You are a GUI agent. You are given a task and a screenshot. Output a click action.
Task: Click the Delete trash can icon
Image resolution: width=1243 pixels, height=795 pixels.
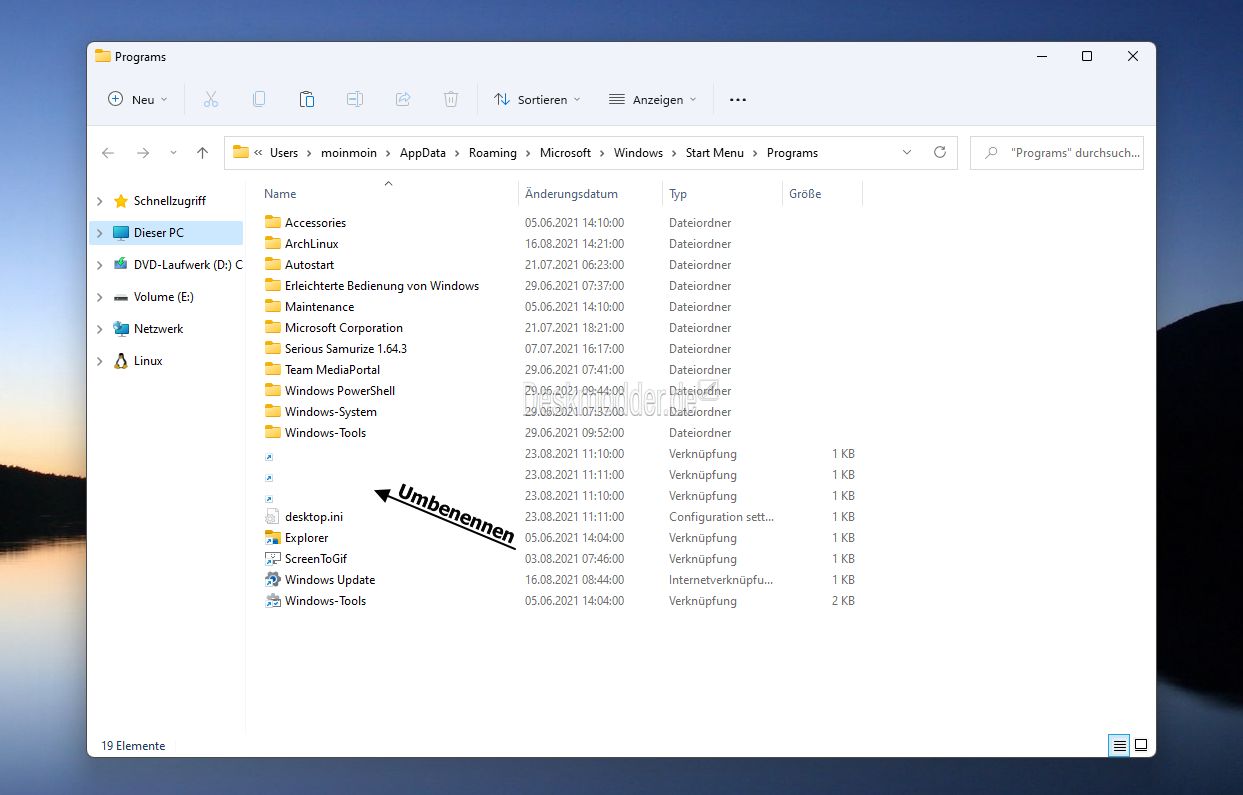(x=451, y=99)
